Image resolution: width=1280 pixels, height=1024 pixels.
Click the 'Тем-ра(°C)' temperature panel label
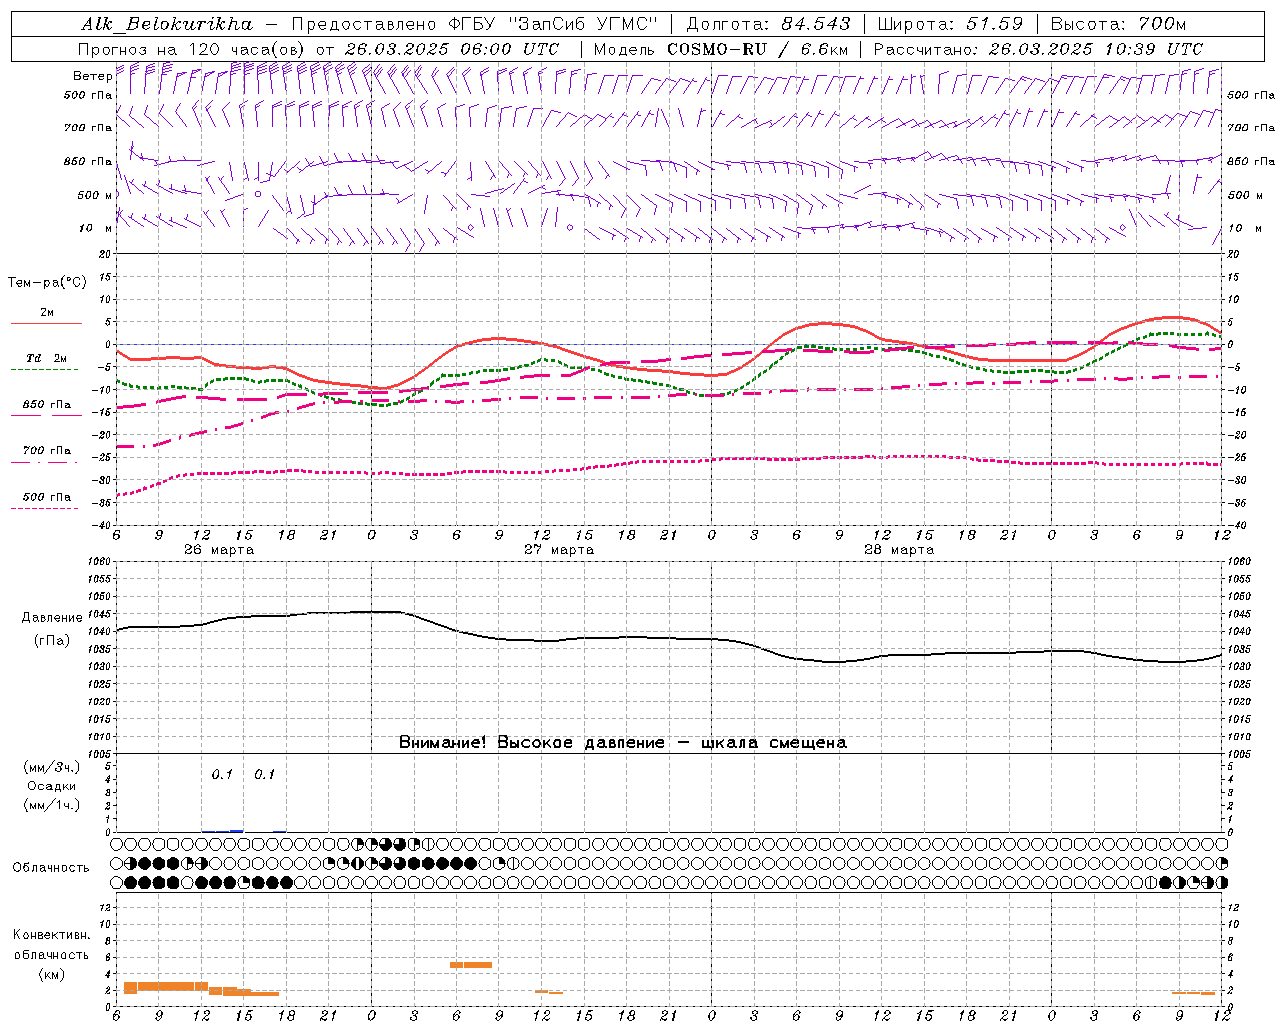47,282
